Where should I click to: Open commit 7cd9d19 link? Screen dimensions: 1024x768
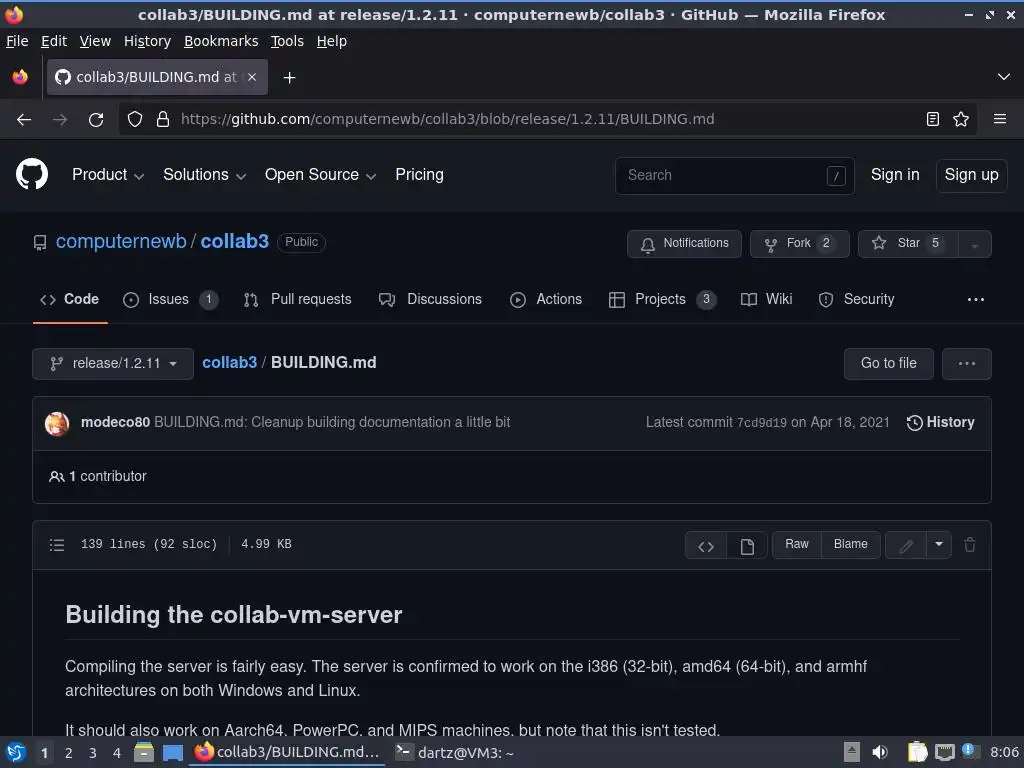(x=761, y=423)
